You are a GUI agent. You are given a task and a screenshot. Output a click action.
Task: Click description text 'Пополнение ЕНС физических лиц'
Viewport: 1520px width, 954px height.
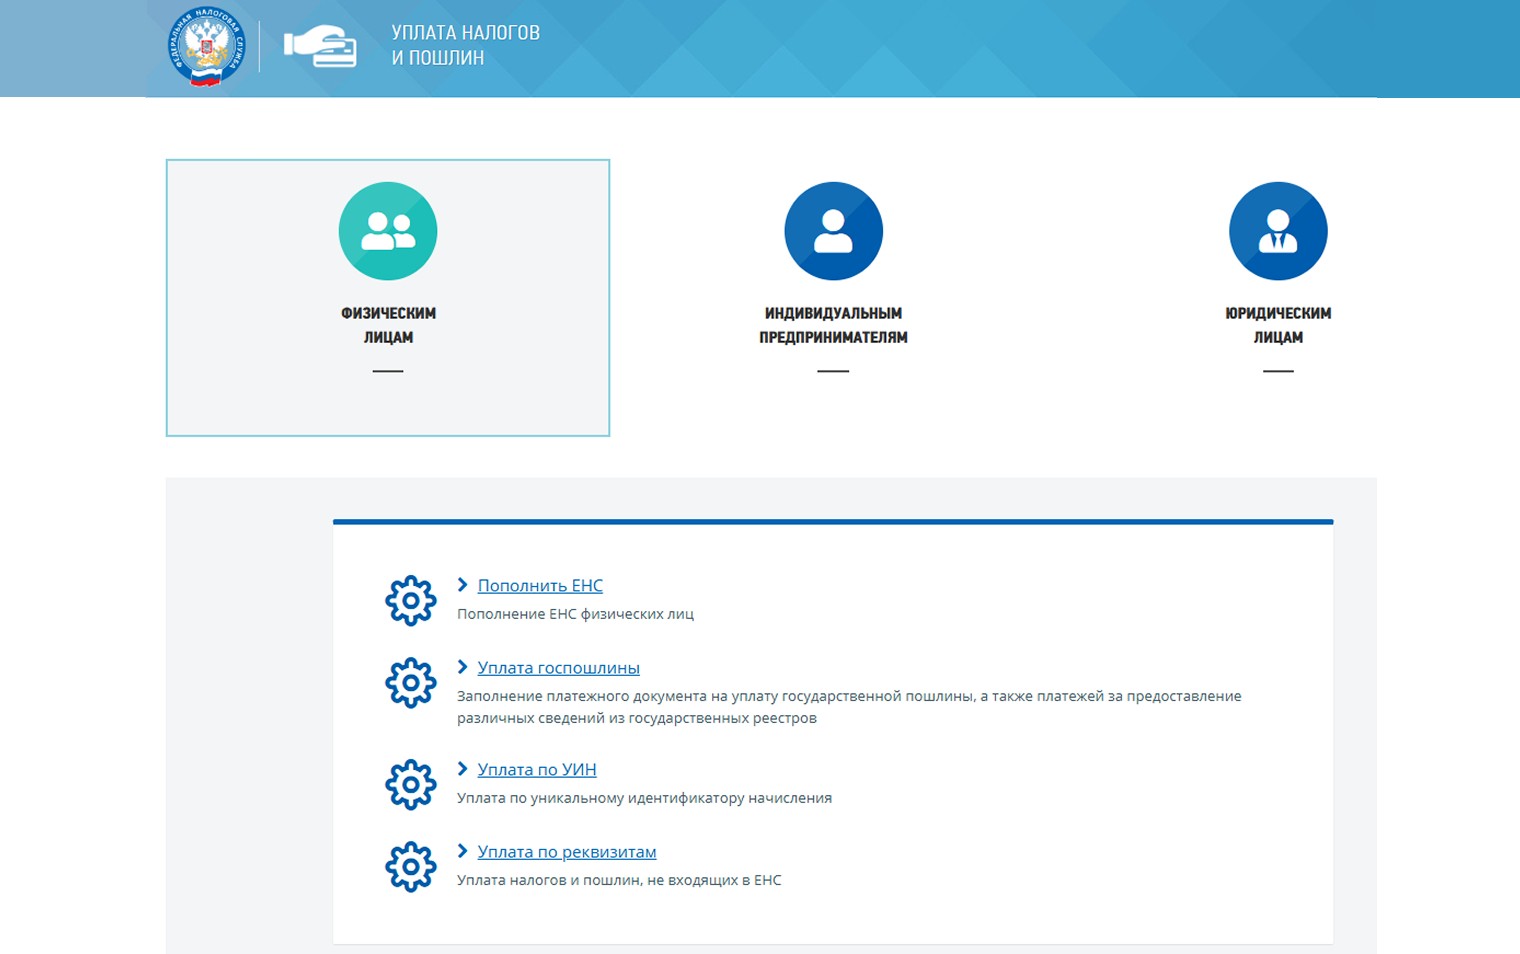[575, 614]
